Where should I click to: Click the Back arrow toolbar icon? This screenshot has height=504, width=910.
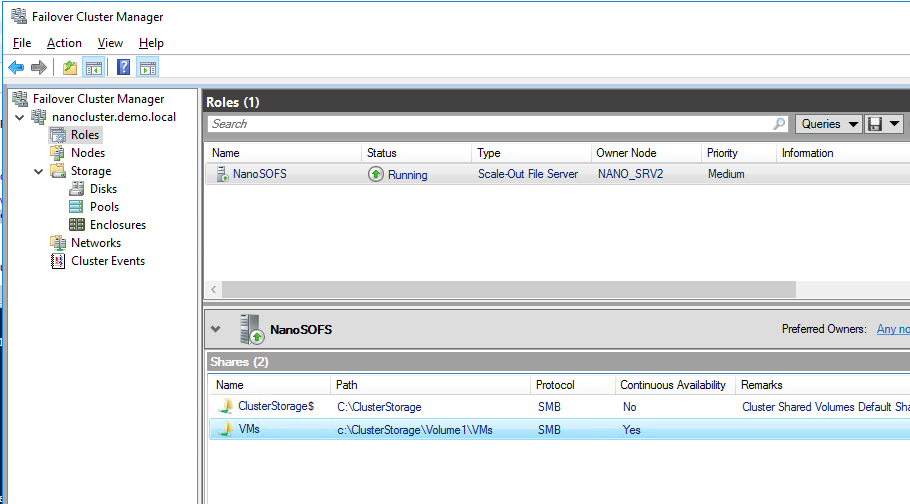(x=16, y=68)
